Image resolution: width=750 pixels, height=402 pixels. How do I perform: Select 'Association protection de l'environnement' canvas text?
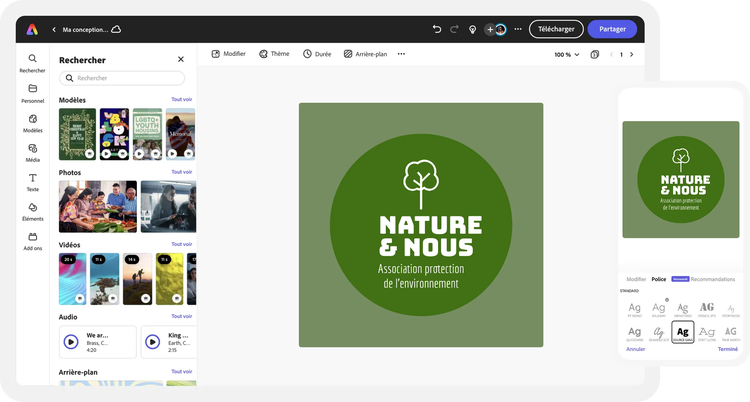pyautogui.click(x=421, y=276)
